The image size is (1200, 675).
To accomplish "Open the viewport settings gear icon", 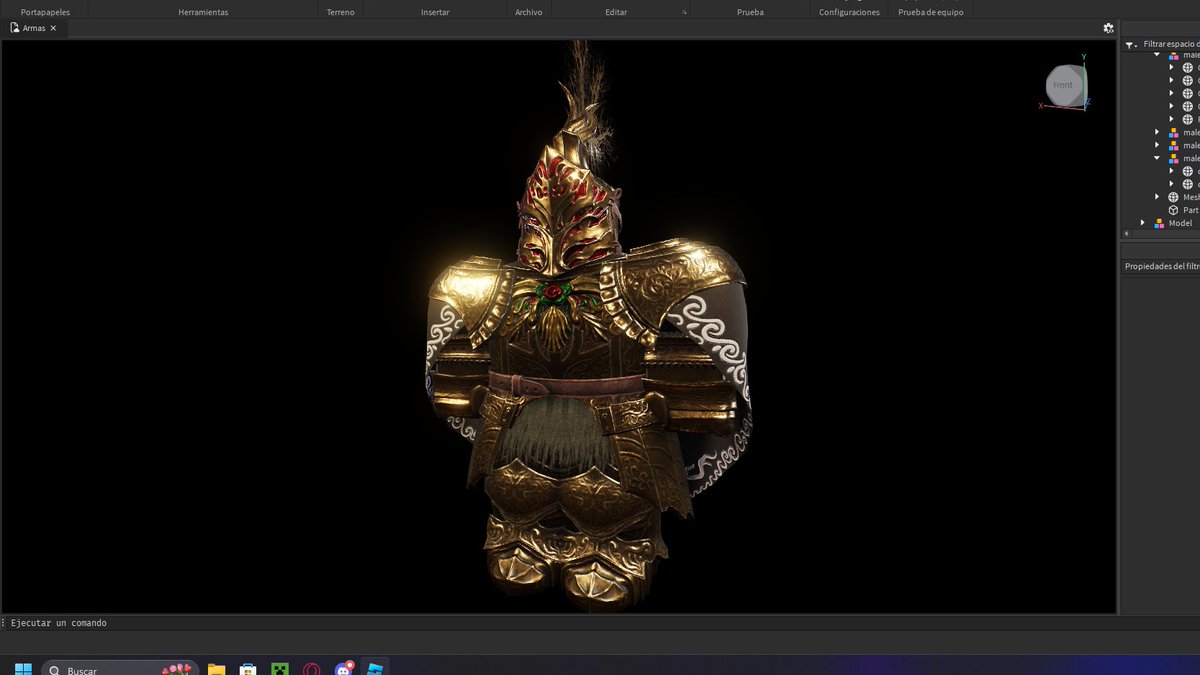I will (x=1108, y=28).
